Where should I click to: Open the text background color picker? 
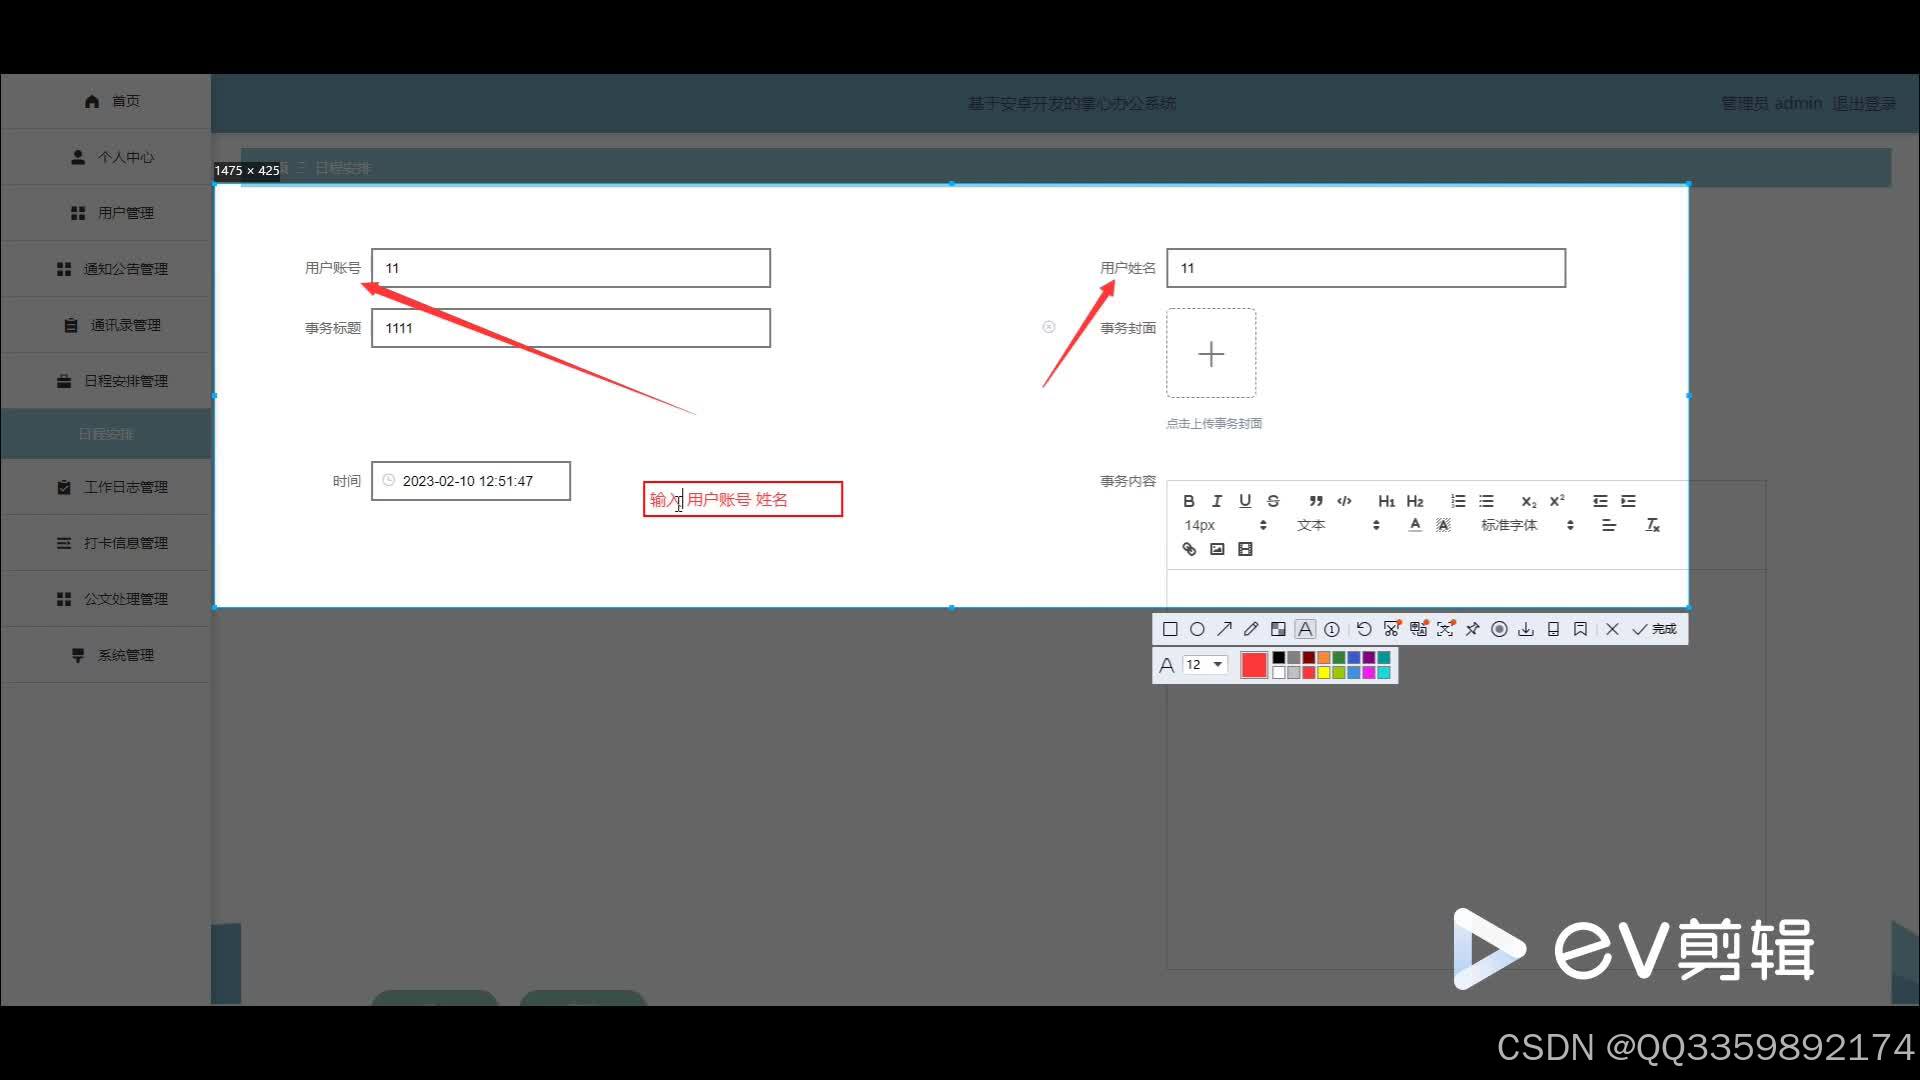point(1443,525)
